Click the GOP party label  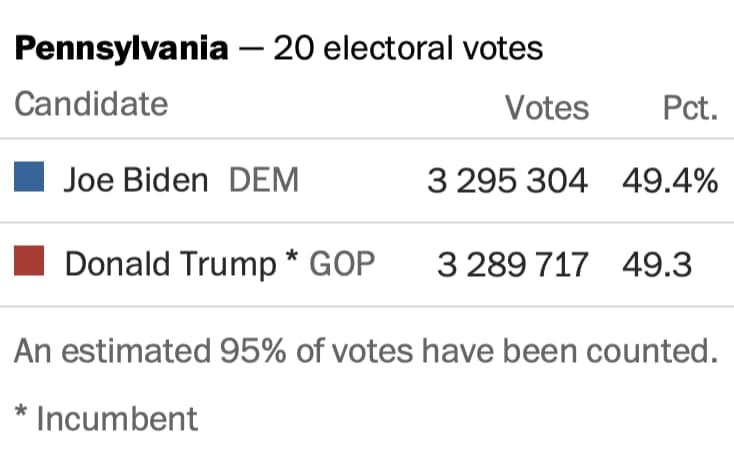coord(342,264)
